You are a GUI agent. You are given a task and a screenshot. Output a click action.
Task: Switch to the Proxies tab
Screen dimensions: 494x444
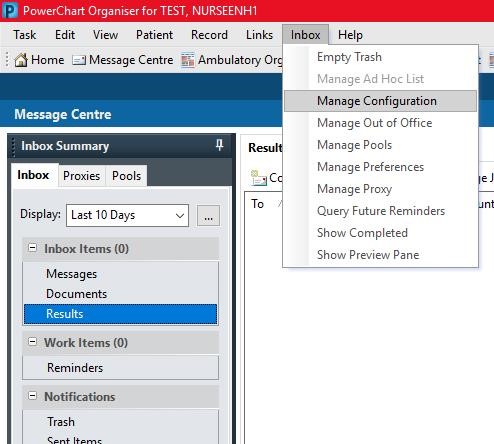coord(82,176)
